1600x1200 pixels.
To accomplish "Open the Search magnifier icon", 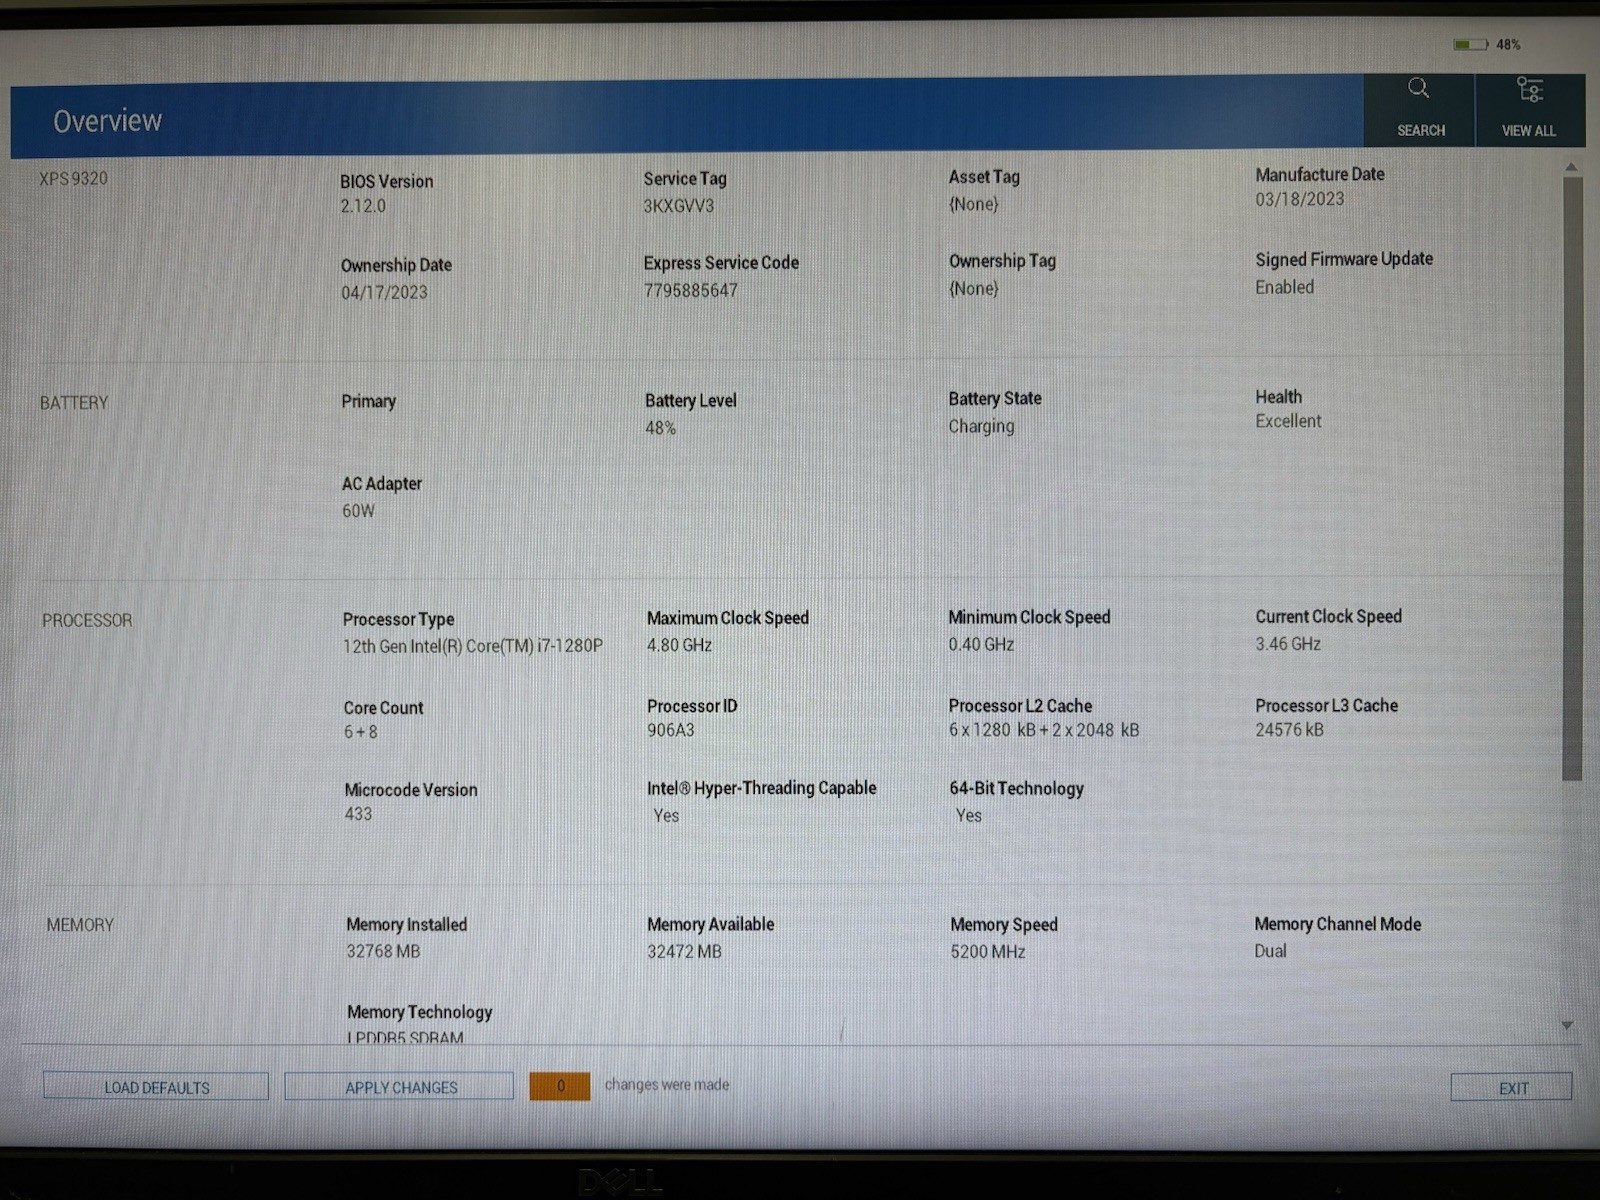I will coord(1418,89).
